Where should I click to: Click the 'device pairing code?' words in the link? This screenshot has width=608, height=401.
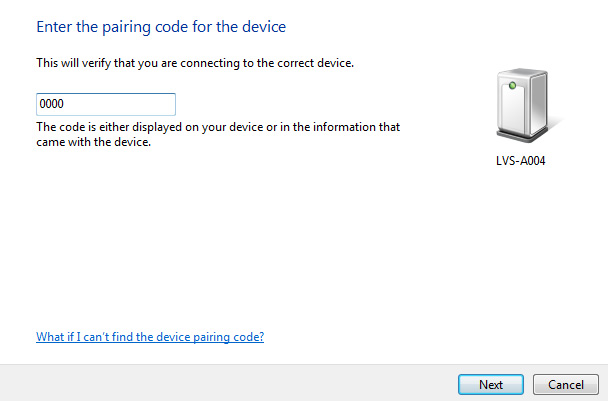tap(210, 337)
